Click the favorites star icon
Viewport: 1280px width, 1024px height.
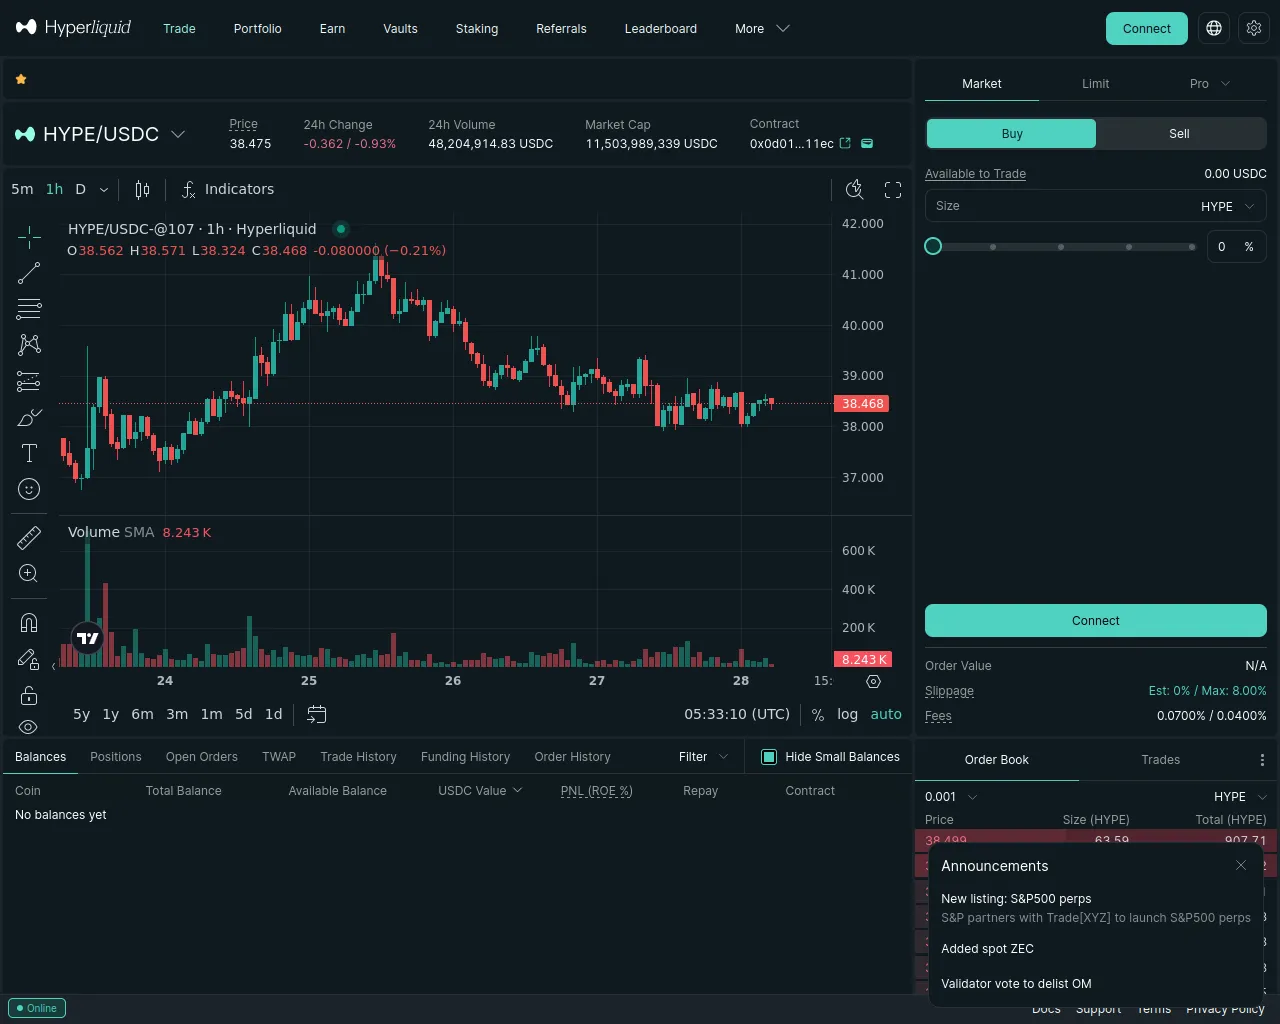click(21, 79)
